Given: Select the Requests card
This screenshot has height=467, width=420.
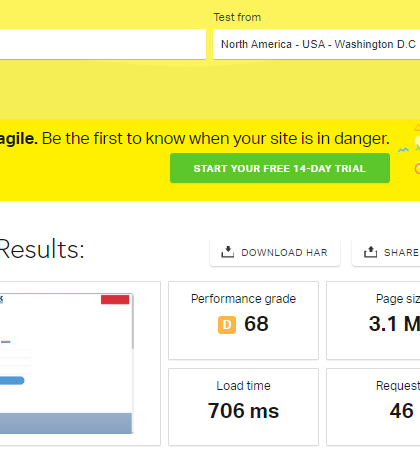Looking at the screenshot, I should pyautogui.click(x=373, y=407).
